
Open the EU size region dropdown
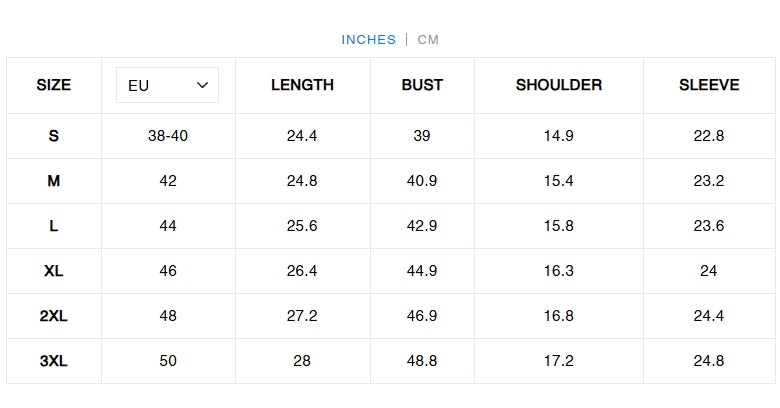167,85
